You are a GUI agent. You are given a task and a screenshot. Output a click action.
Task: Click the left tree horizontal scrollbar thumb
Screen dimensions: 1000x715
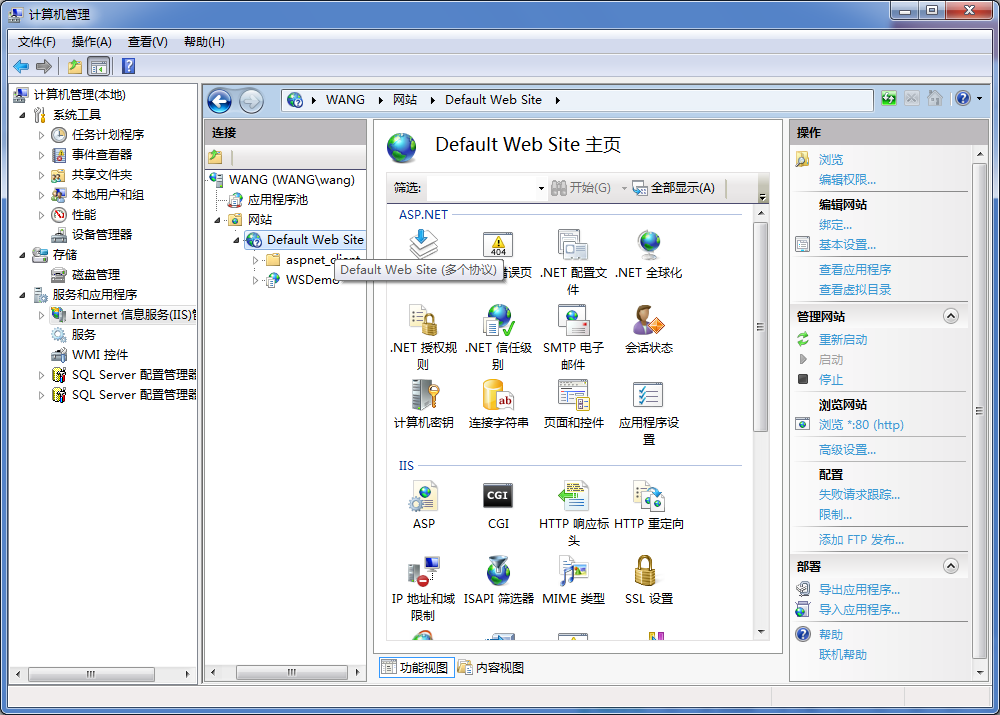91,674
